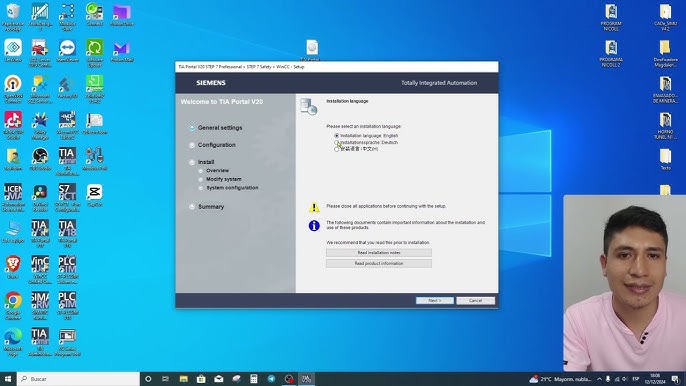Click the Read installation notes button
This screenshot has height=386, width=686.
[378, 253]
